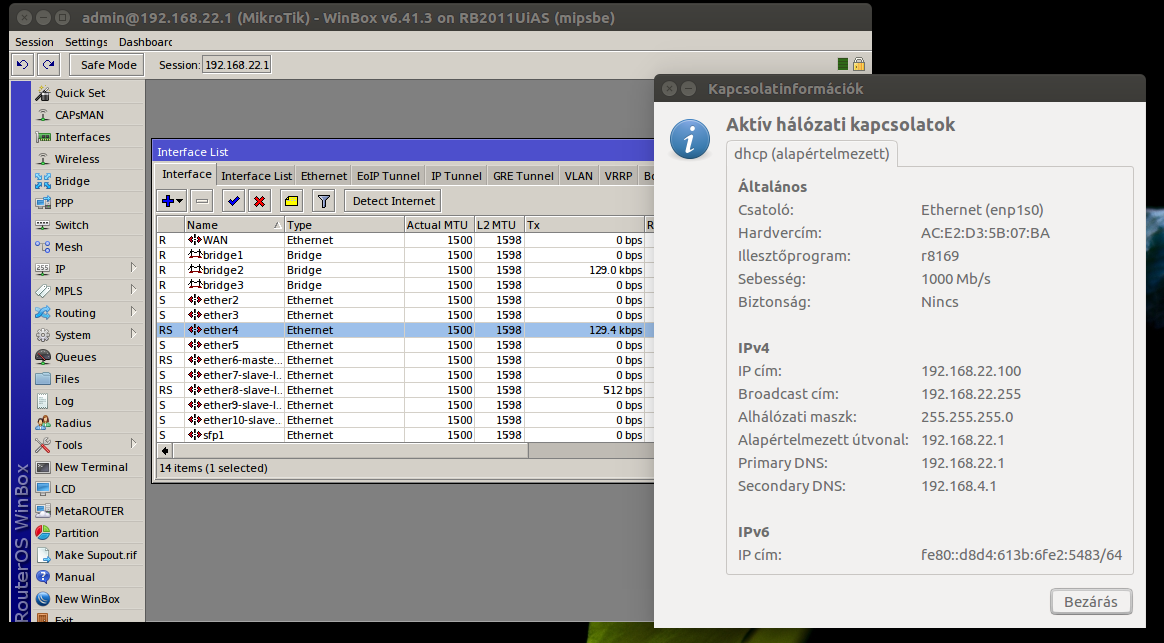Toggle Safe Mode on
The height and width of the screenshot is (643, 1164).
coord(107,65)
